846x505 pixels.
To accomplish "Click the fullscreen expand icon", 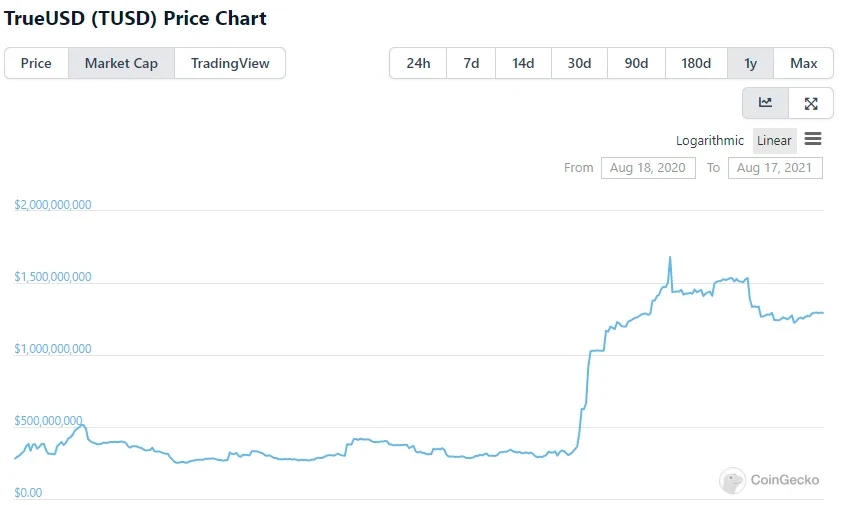I will pyautogui.click(x=811, y=103).
